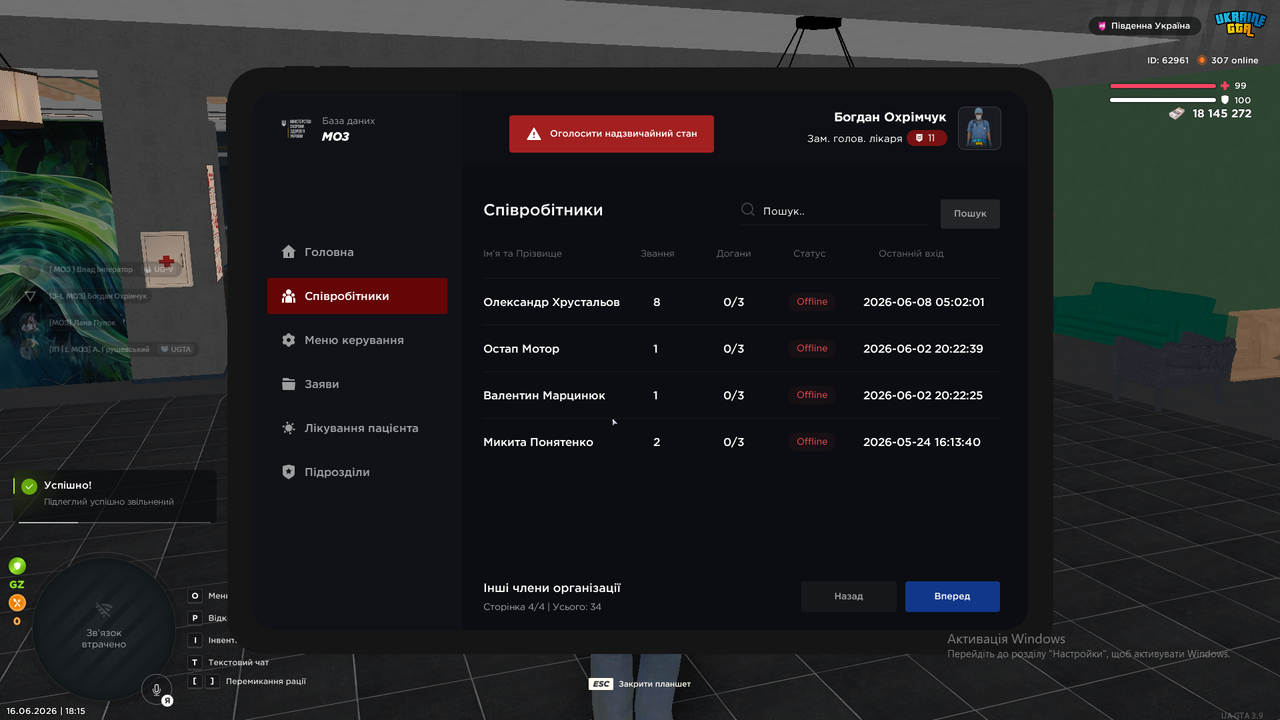Click the Звання column header
1280x720 pixels.
[x=657, y=254]
